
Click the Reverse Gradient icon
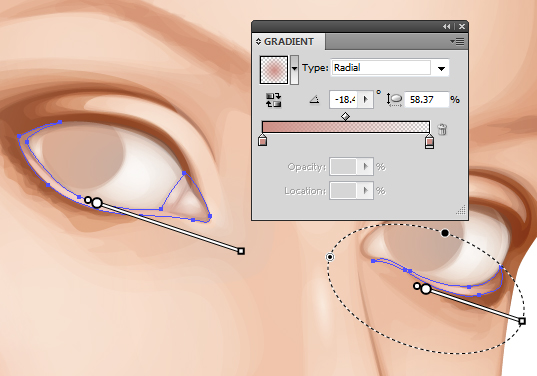click(273, 100)
